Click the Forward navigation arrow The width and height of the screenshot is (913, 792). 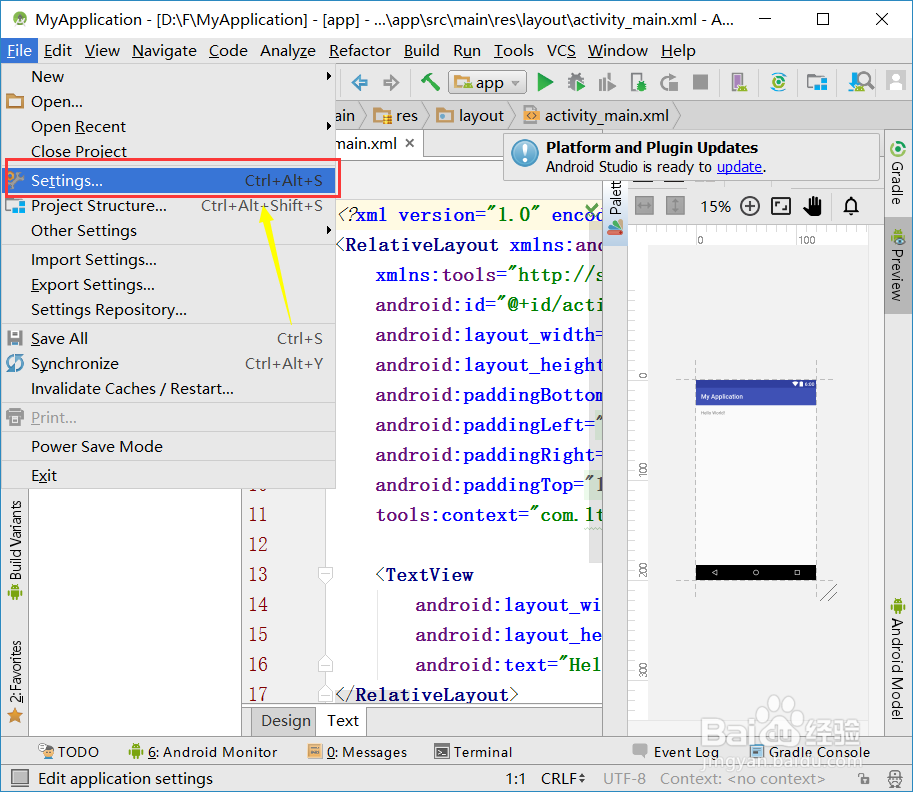point(391,83)
